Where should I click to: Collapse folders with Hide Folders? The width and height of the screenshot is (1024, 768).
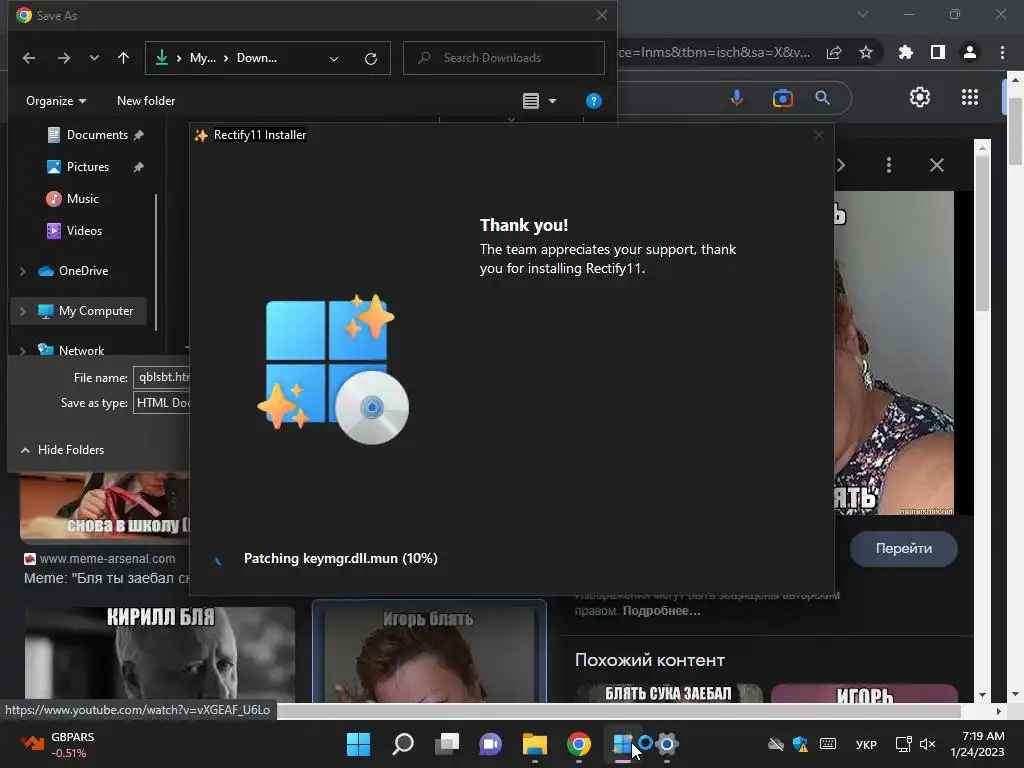63,450
